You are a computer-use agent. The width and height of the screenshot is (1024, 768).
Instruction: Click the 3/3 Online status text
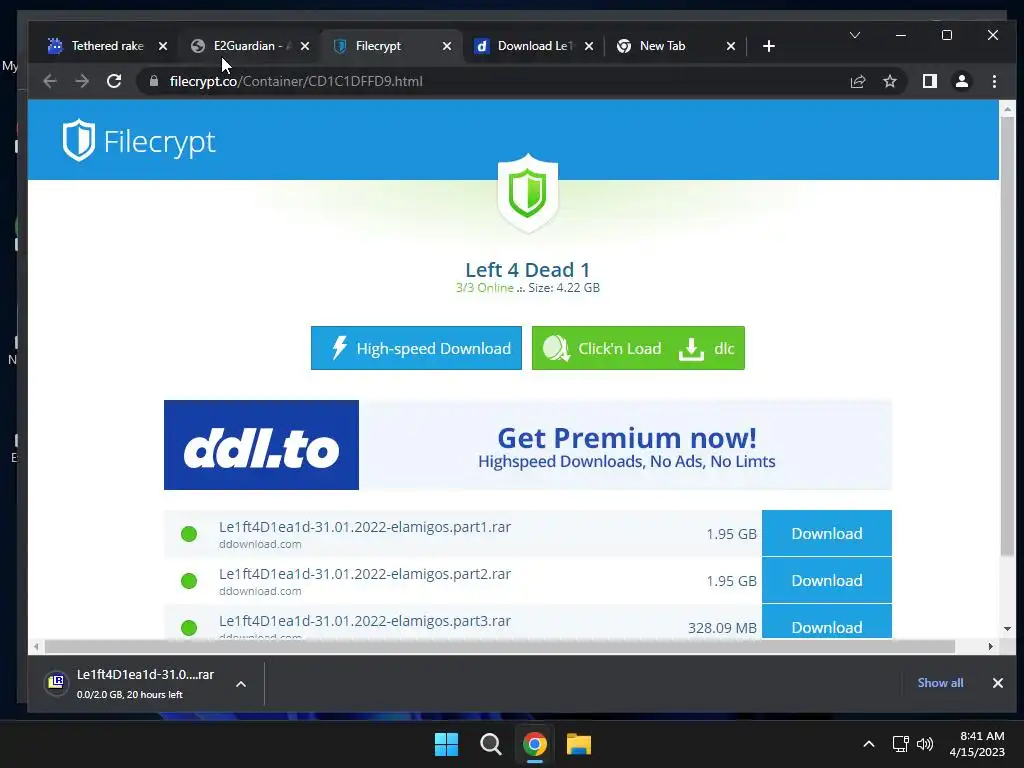[x=485, y=288]
